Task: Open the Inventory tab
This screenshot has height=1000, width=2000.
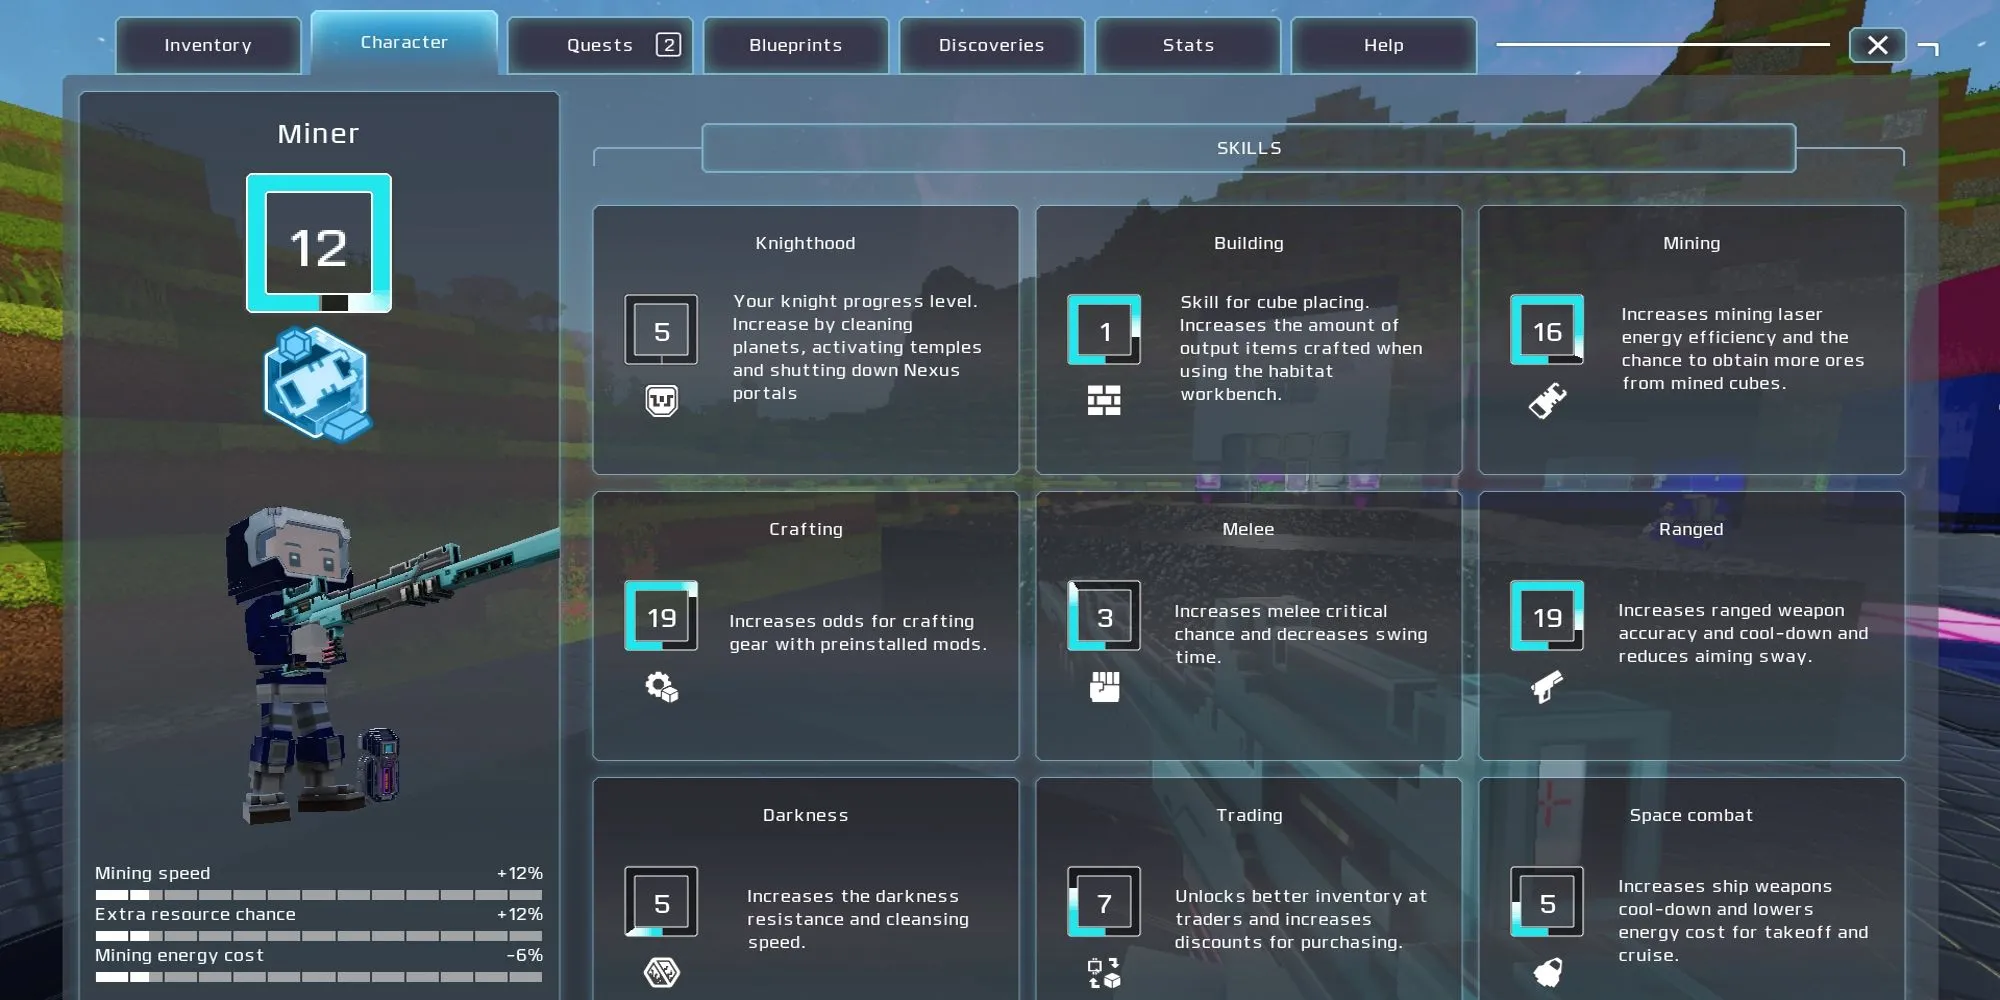Action: coord(208,46)
